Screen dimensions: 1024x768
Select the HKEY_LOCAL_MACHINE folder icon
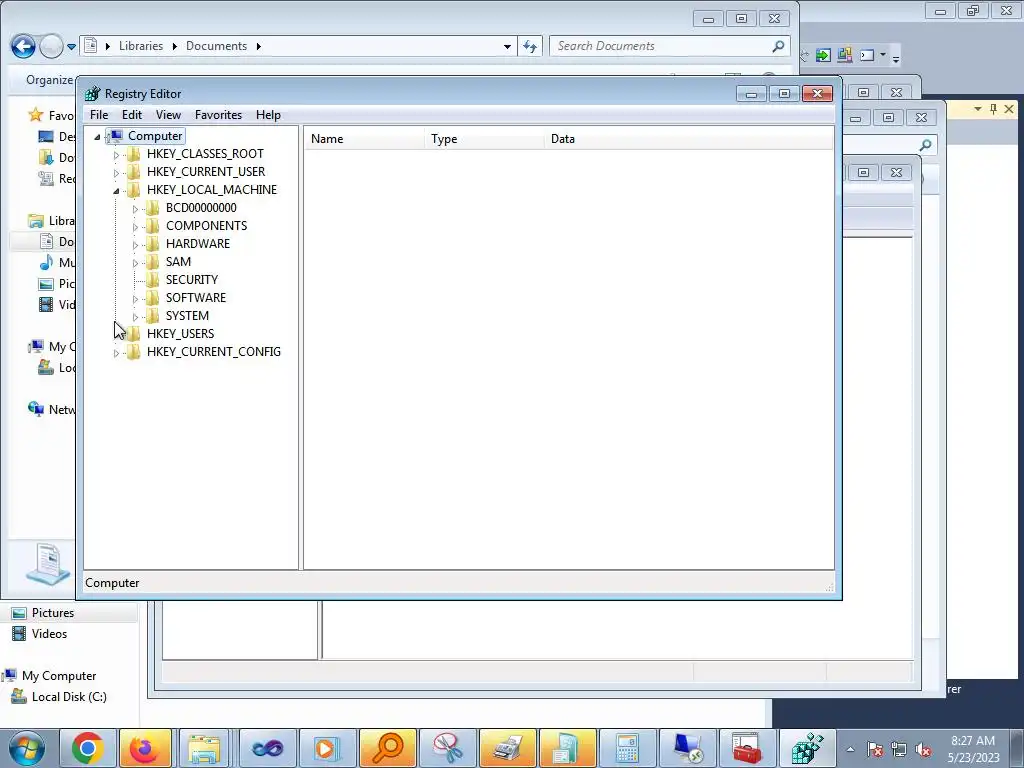(134, 190)
